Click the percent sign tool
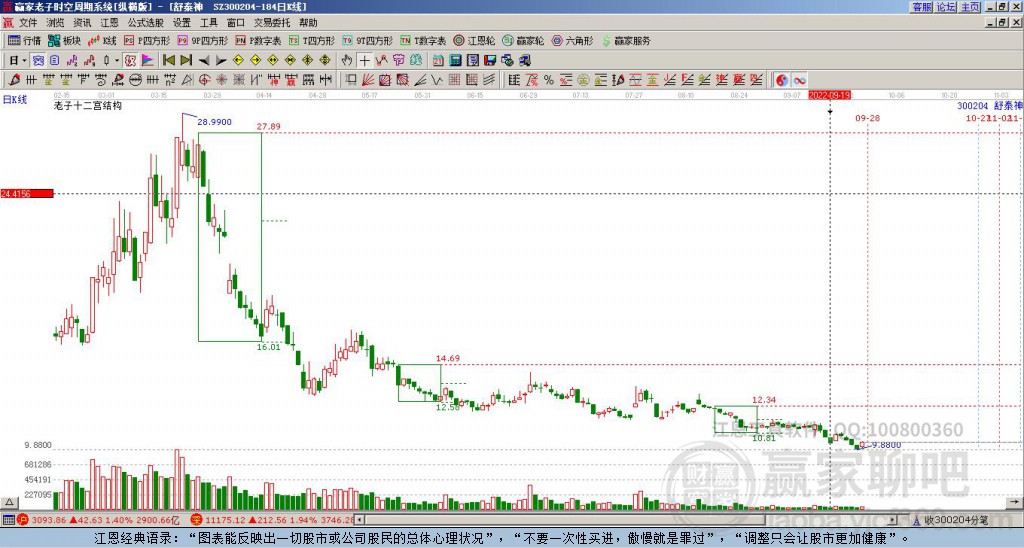Screen dimensions: 1024x548 pos(549,80)
